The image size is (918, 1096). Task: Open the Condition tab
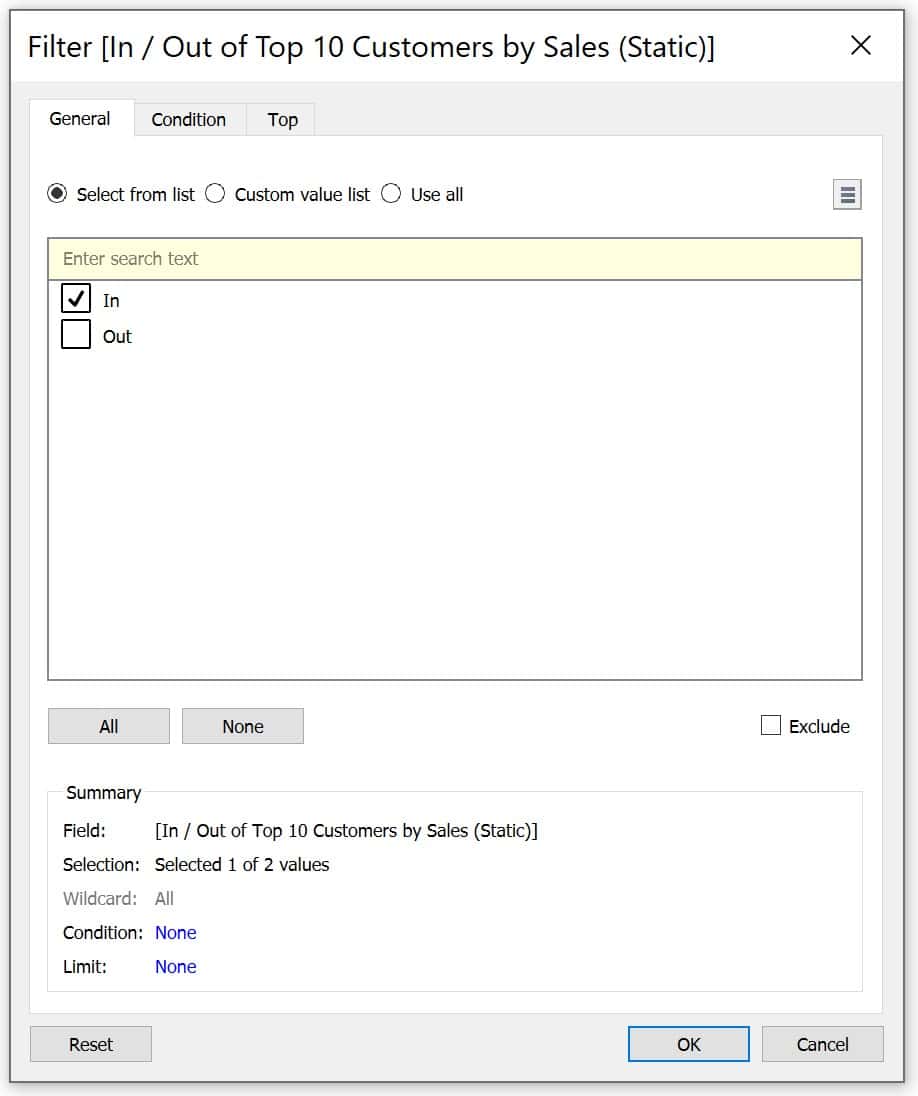pos(189,120)
